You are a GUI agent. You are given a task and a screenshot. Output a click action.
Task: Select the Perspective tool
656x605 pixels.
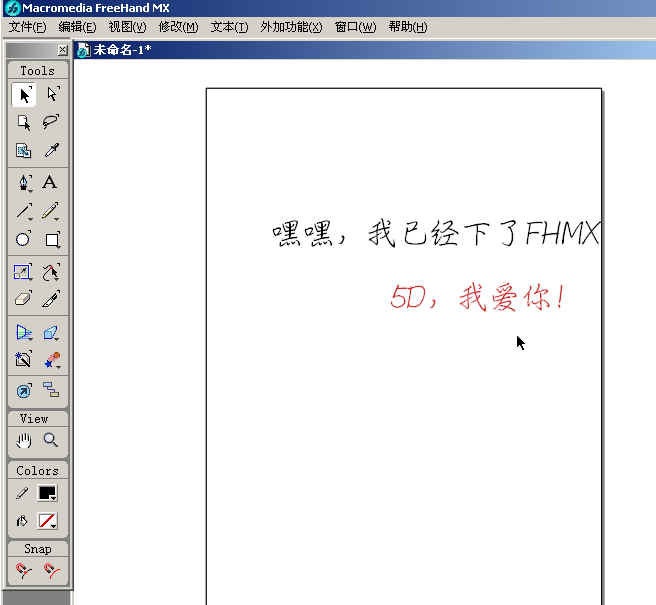coord(24,333)
